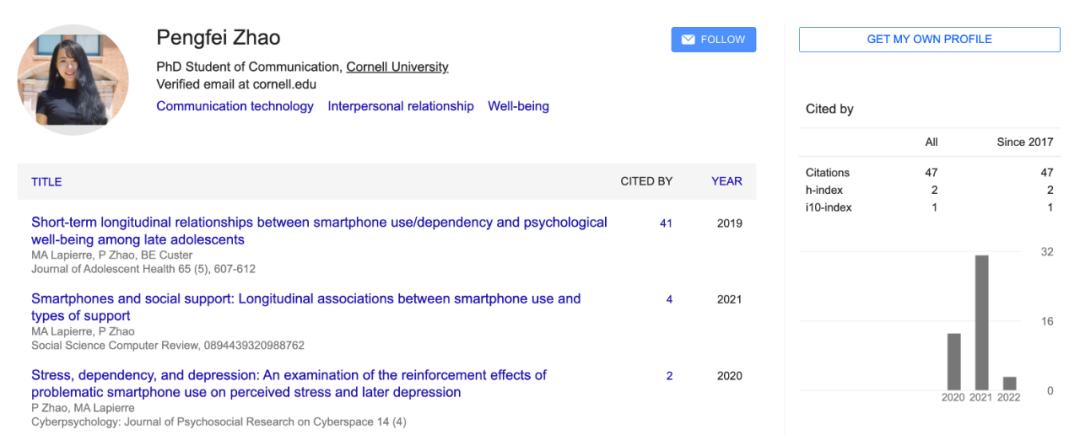Click the 2022 bar in citations chart
Screen dimensions: 1080x435
(x=1009, y=383)
